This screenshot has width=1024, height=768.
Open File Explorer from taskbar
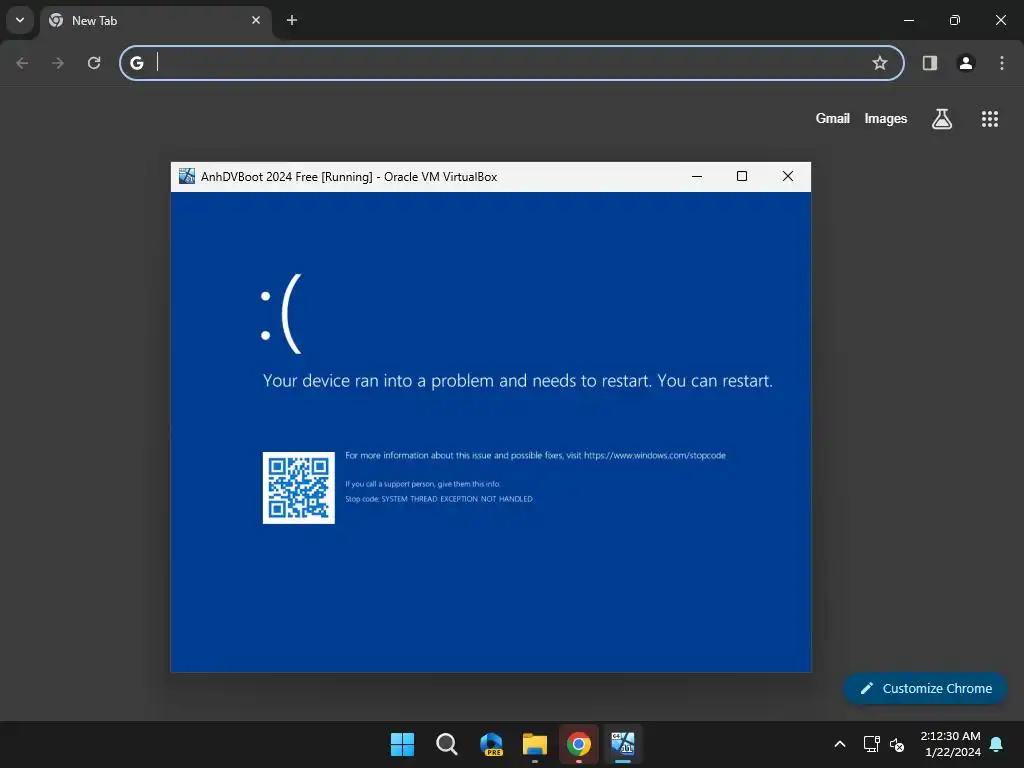[535, 744]
